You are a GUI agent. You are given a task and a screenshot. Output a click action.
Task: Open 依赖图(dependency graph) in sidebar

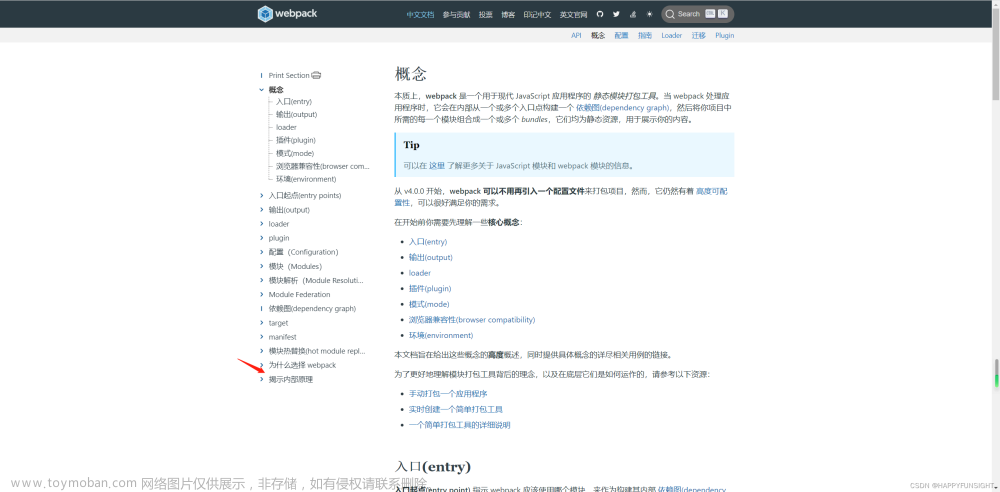pos(312,308)
